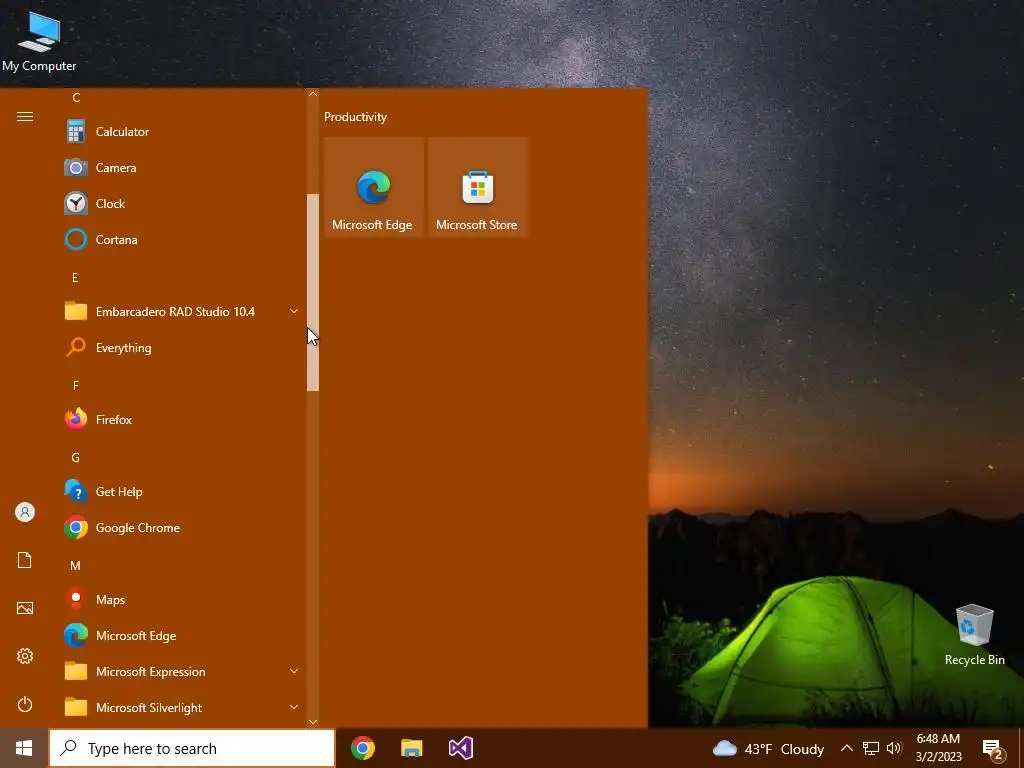
Task: Open the volume icon in system tray
Action: (x=894, y=748)
